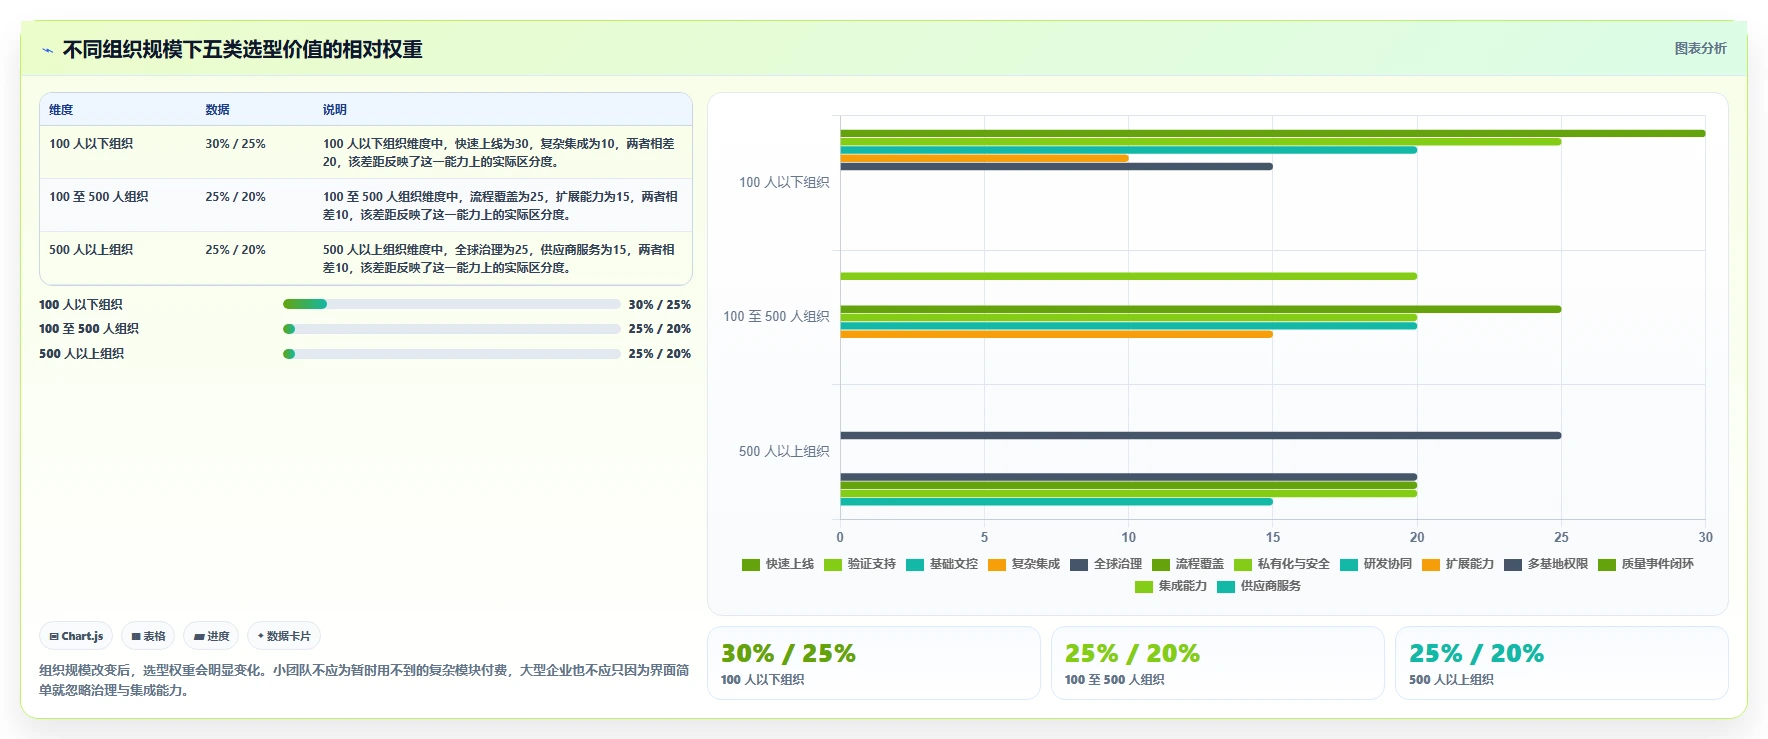The width and height of the screenshot is (1768, 739).
Task: Toggle the 供应商服务 legend series
Action: click(x=1259, y=586)
